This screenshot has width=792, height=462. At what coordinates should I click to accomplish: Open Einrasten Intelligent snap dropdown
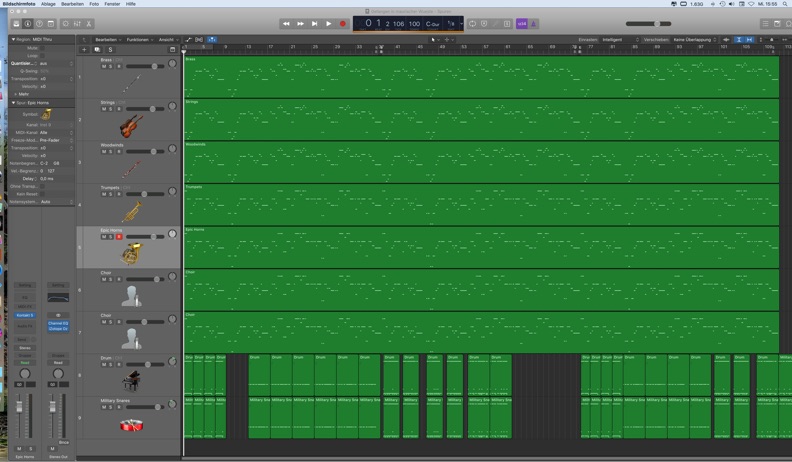621,39
